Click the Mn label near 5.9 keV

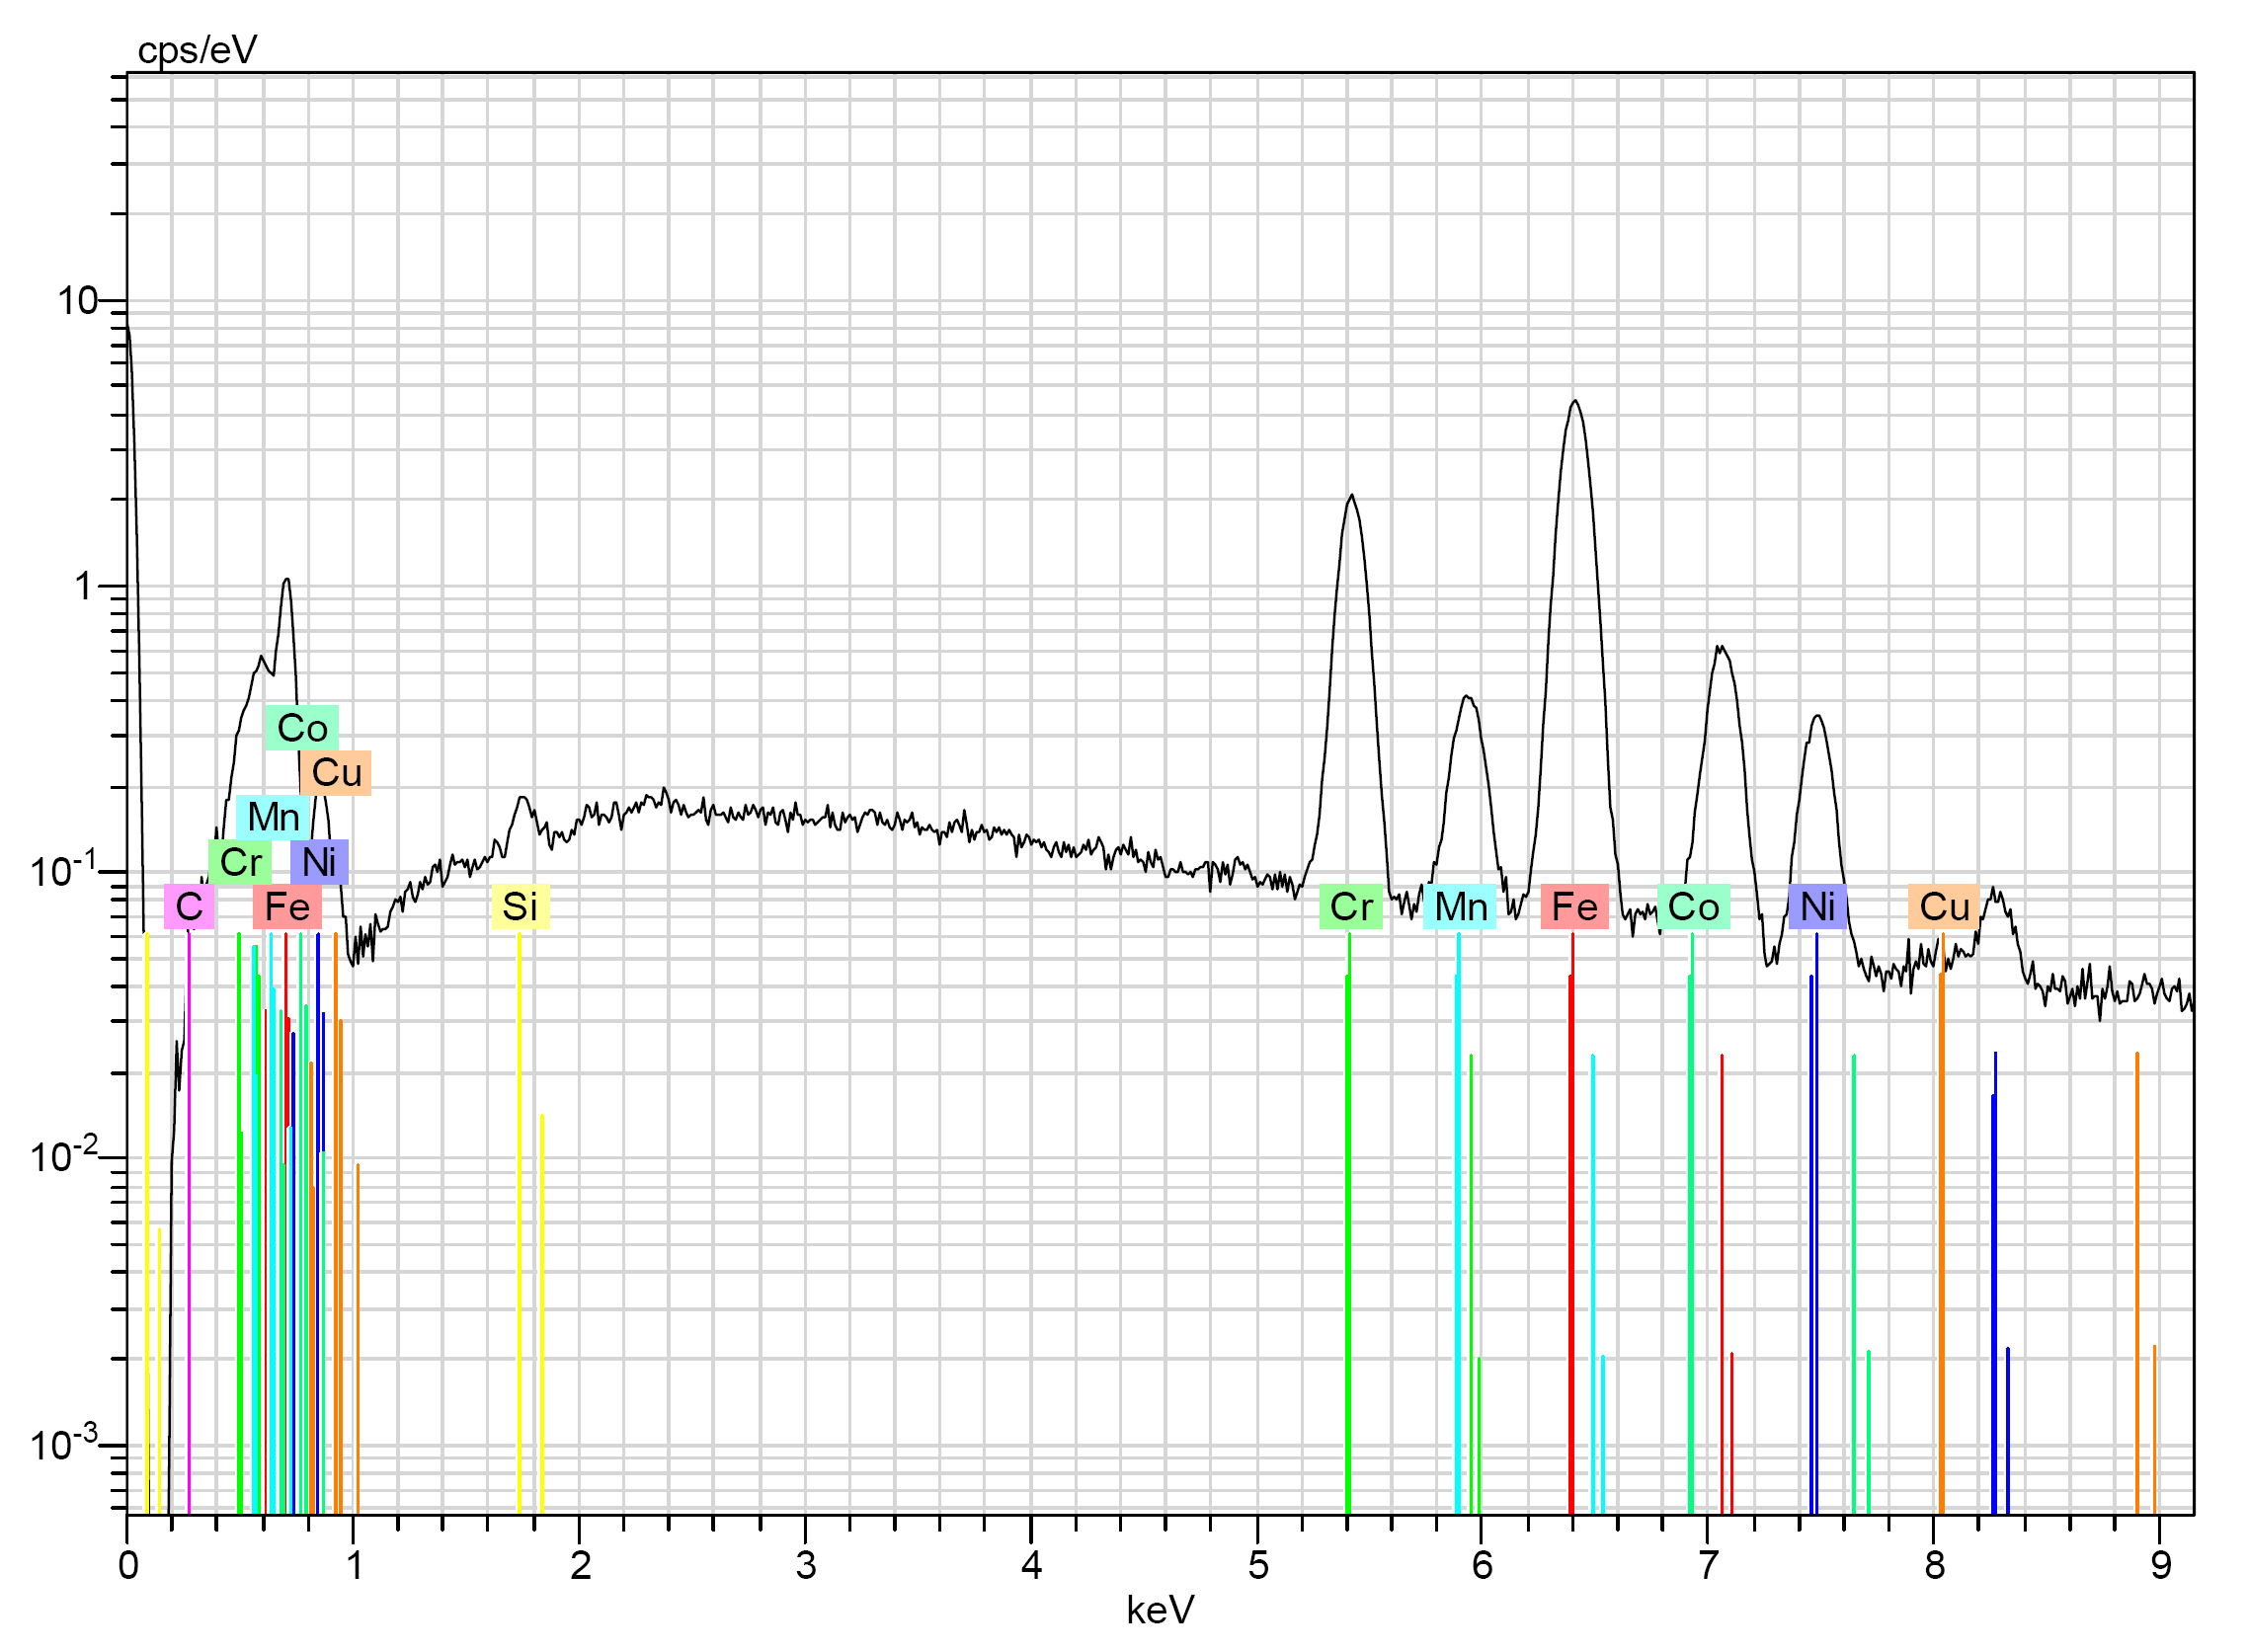pos(1460,907)
